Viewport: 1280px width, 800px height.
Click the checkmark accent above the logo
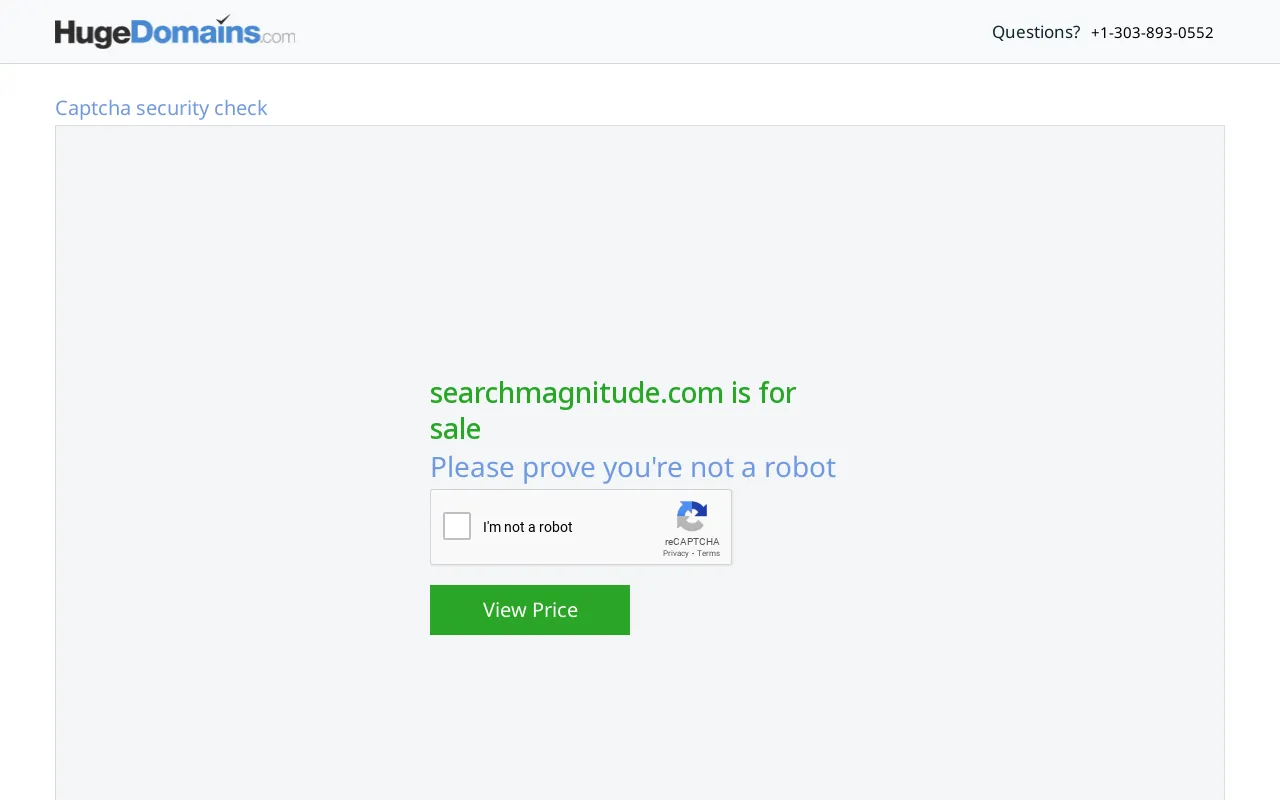pos(223,19)
